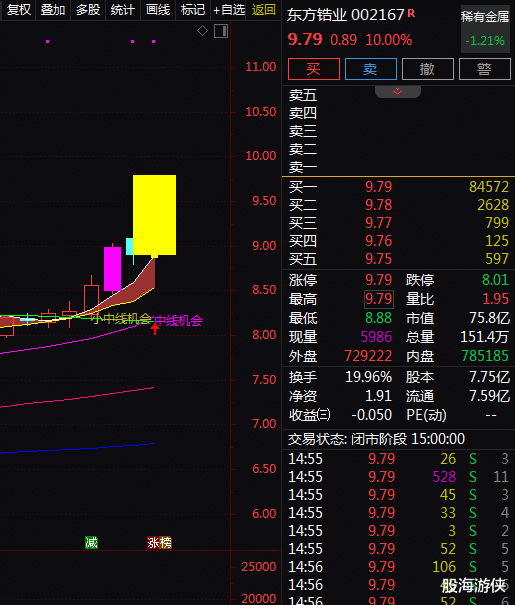Click the 换手 value 19.96%
The width and height of the screenshot is (515, 605).
(x=368, y=377)
